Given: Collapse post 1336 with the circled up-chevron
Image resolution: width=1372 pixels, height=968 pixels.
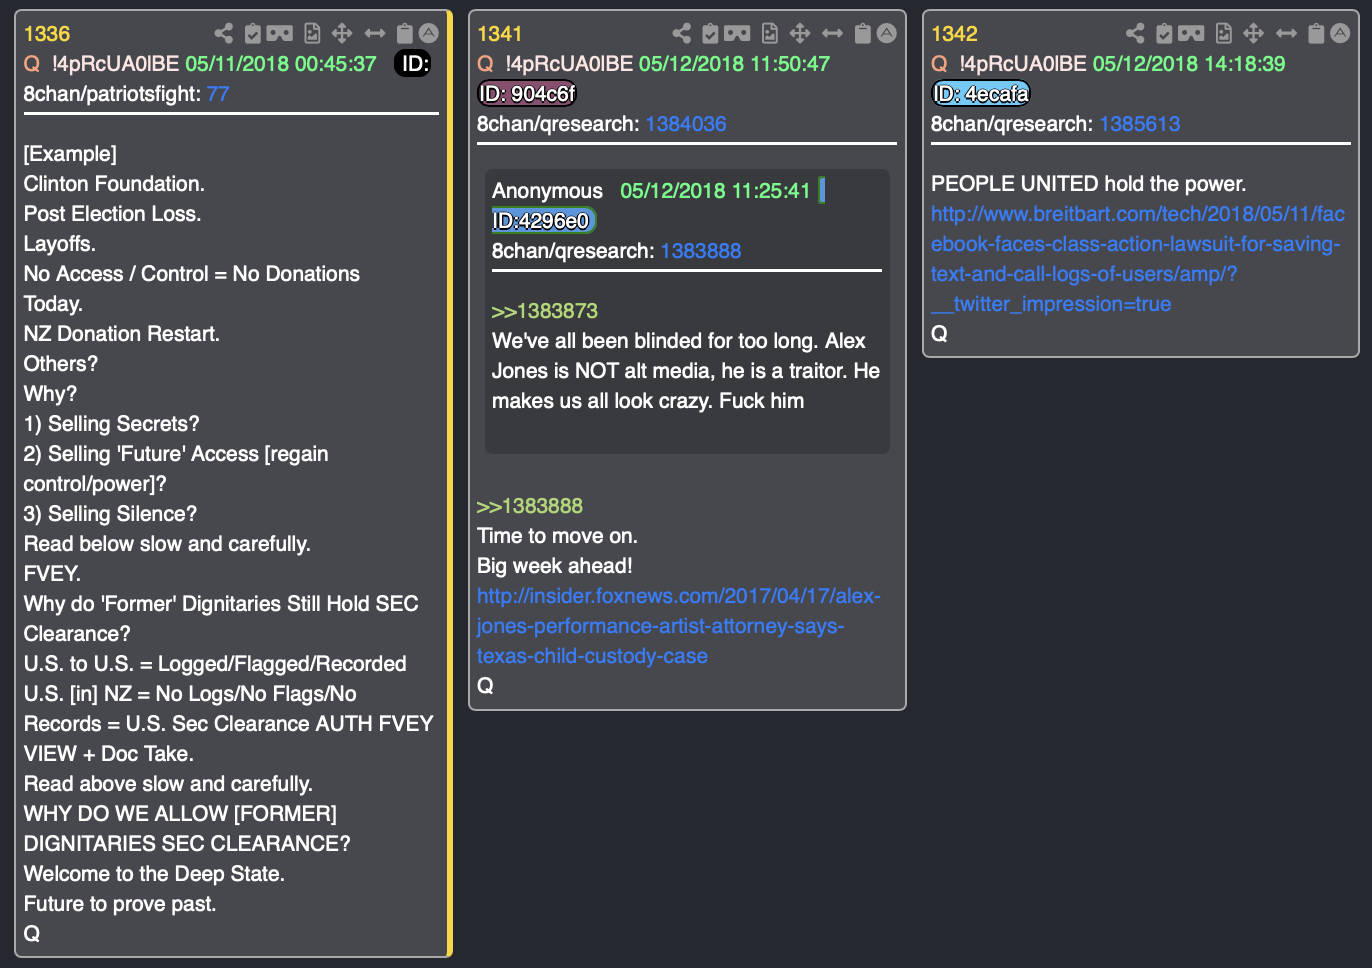Looking at the screenshot, I should coord(429,33).
